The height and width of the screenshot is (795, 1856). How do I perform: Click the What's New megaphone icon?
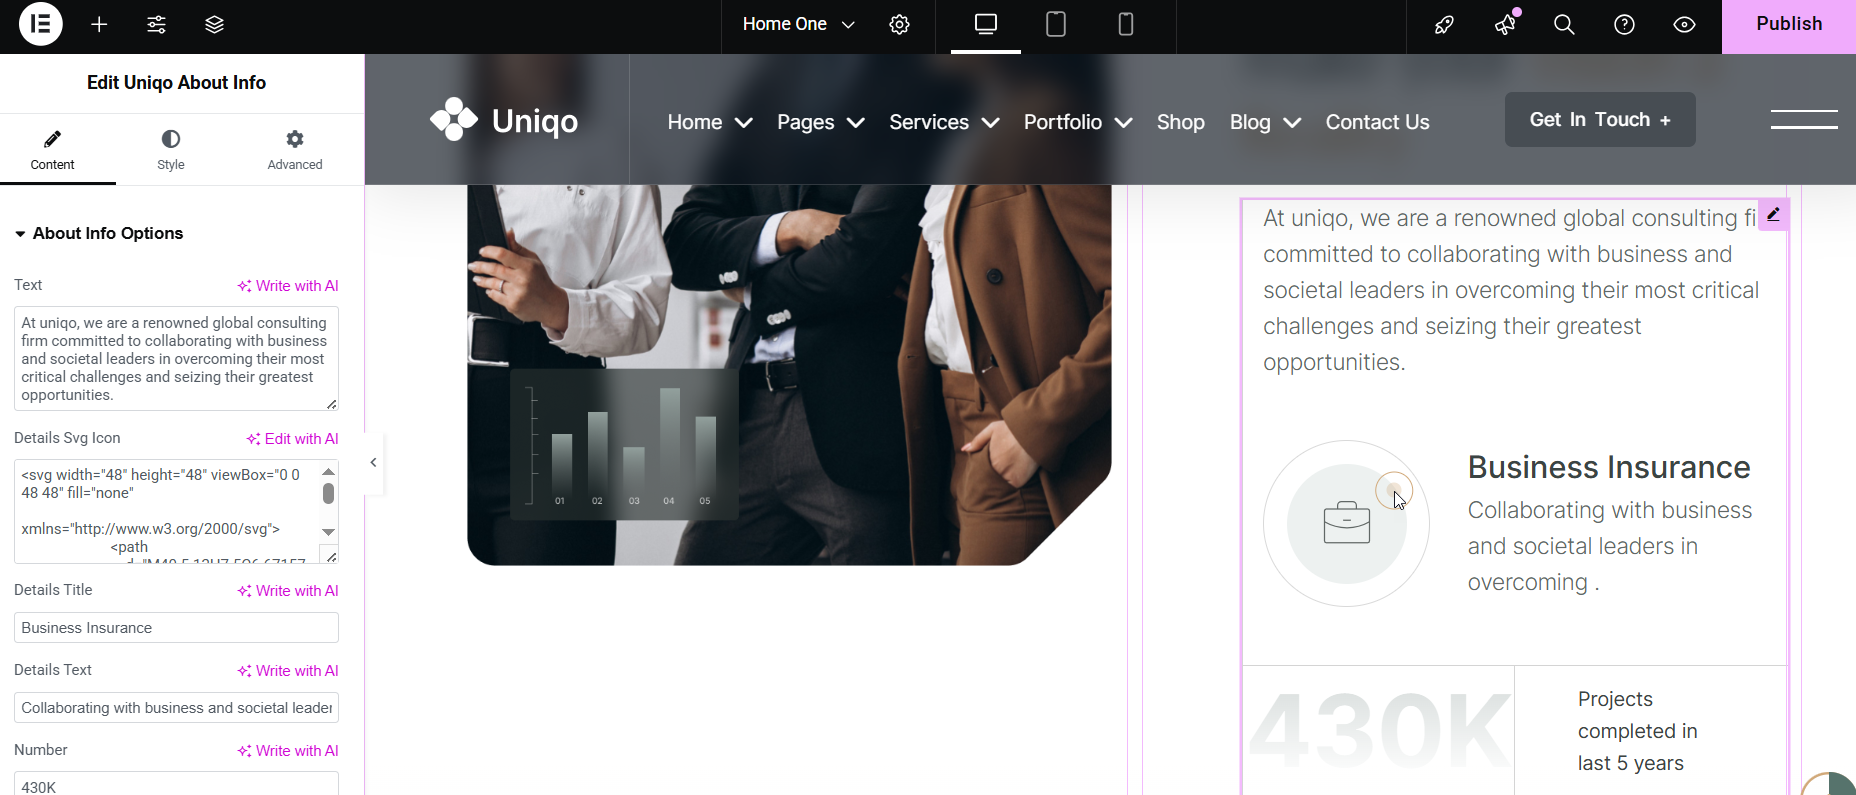[1505, 25]
